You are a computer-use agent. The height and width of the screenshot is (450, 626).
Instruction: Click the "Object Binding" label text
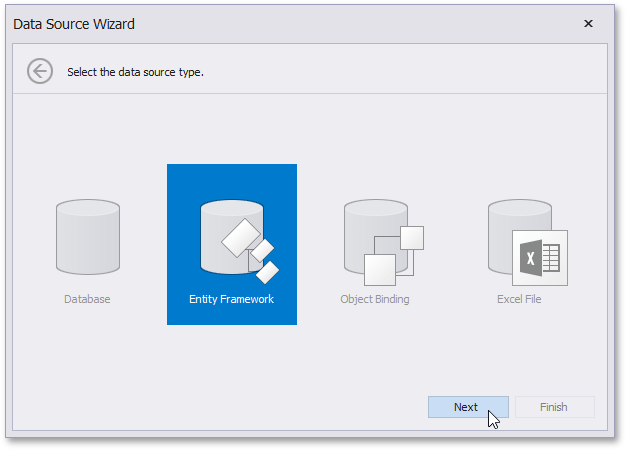[375, 299]
